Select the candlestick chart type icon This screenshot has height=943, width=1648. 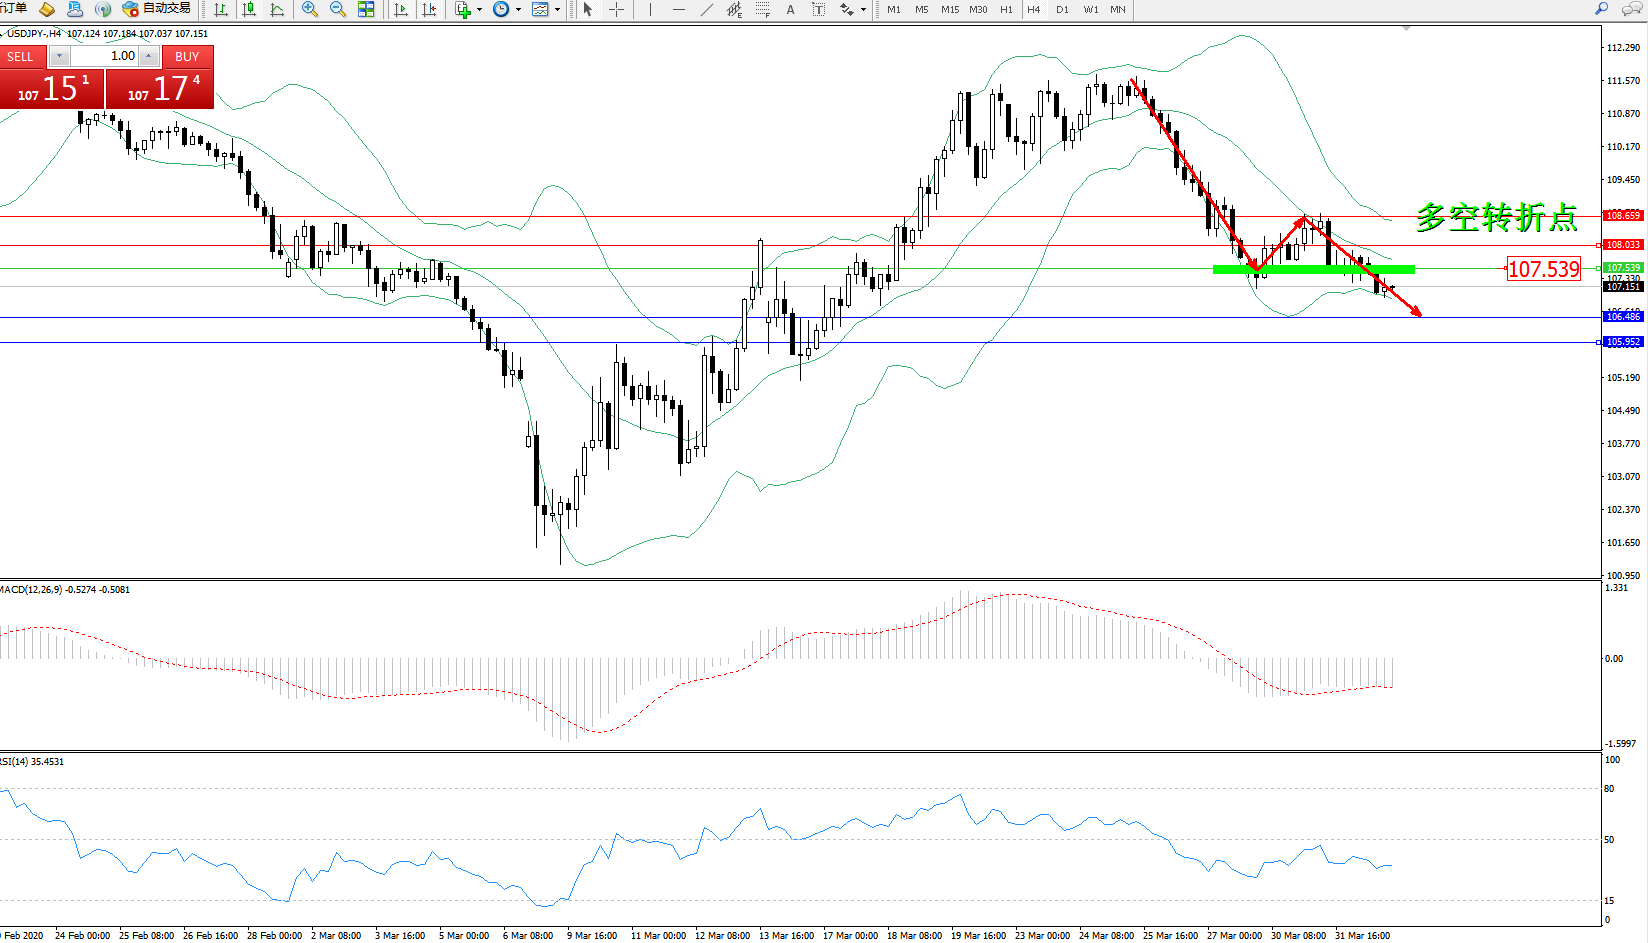click(249, 9)
